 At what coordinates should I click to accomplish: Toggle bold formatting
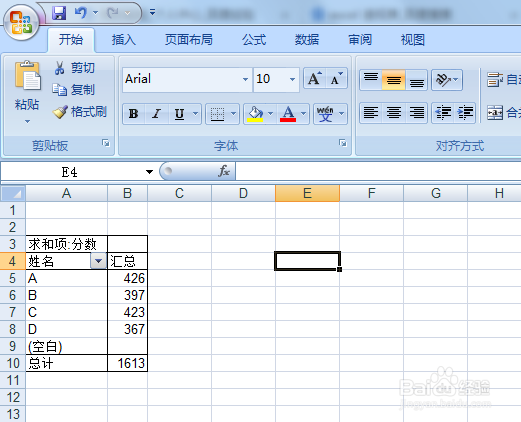click(x=134, y=114)
